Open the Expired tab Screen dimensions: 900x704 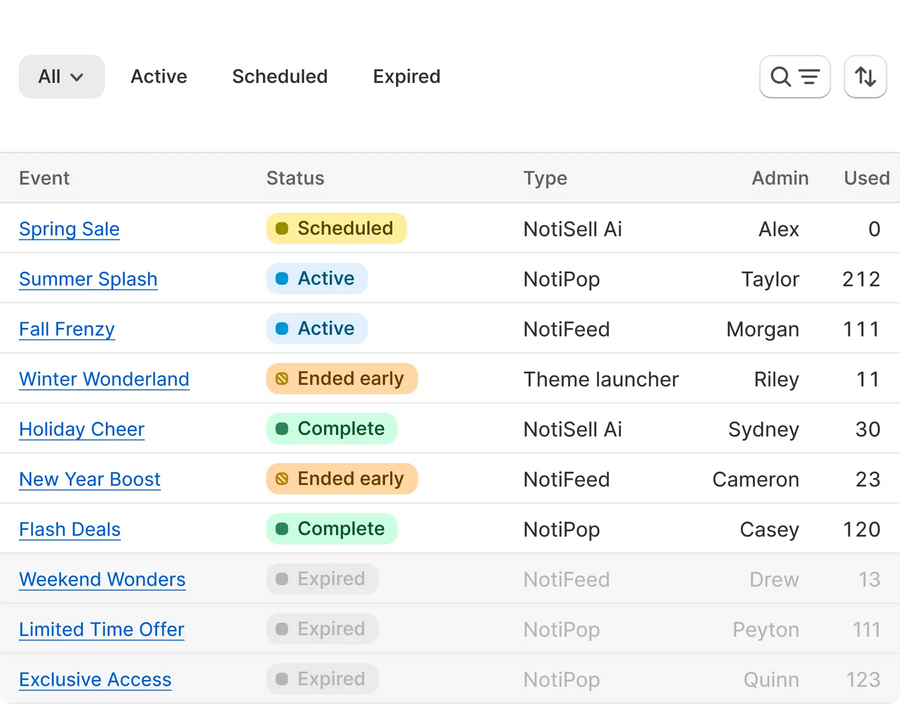[x=406, y=76]
